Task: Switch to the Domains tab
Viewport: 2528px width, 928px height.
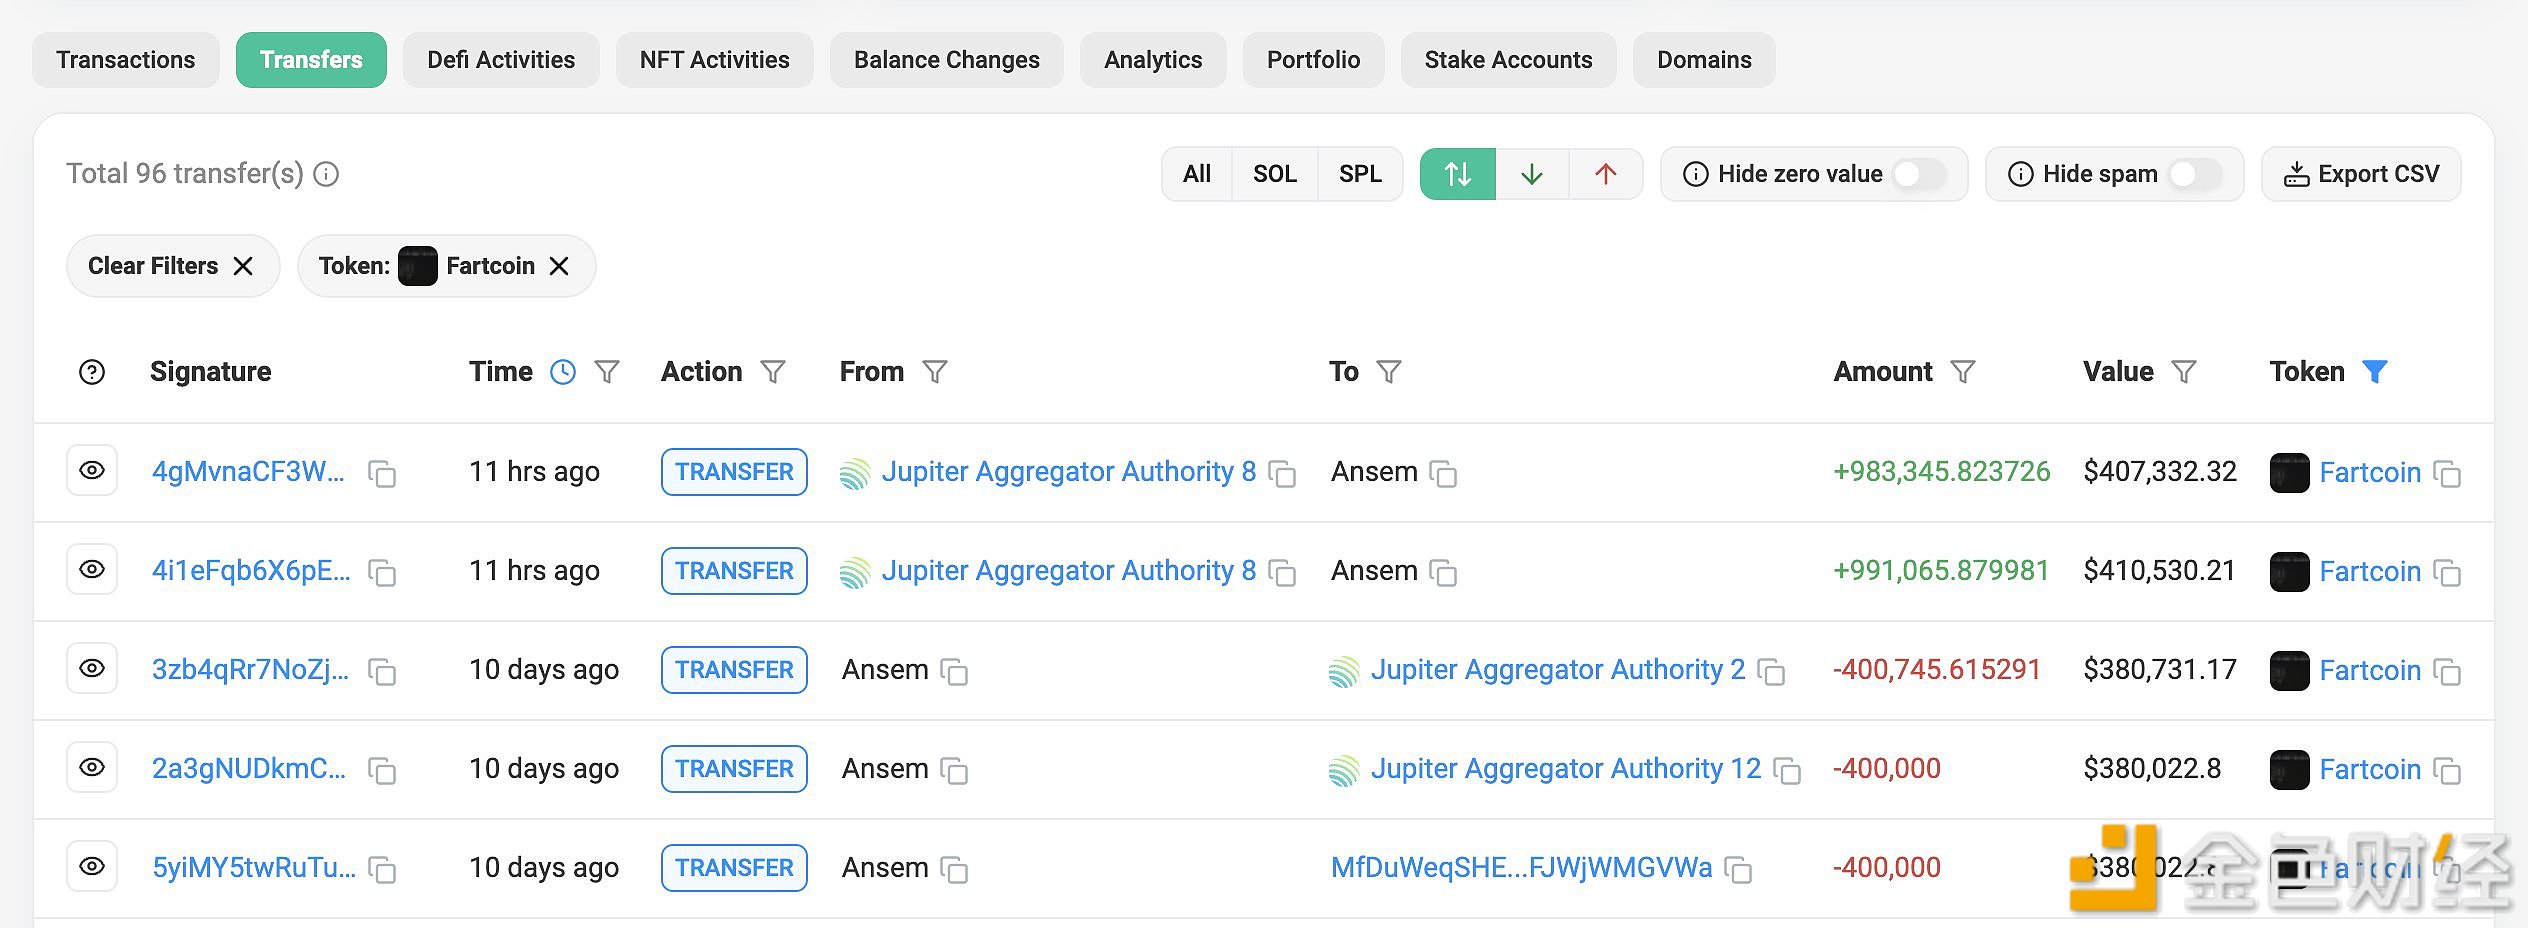Action: coord(1704,60)
